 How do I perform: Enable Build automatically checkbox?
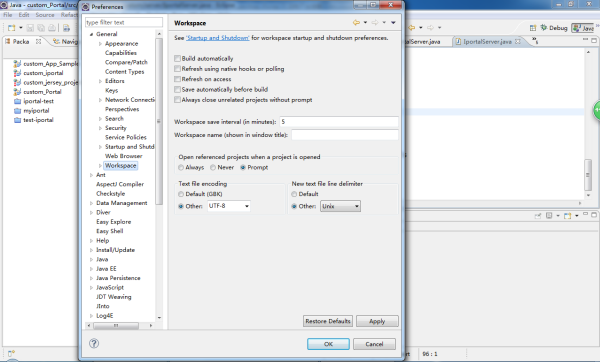click(x=178, y=59)
